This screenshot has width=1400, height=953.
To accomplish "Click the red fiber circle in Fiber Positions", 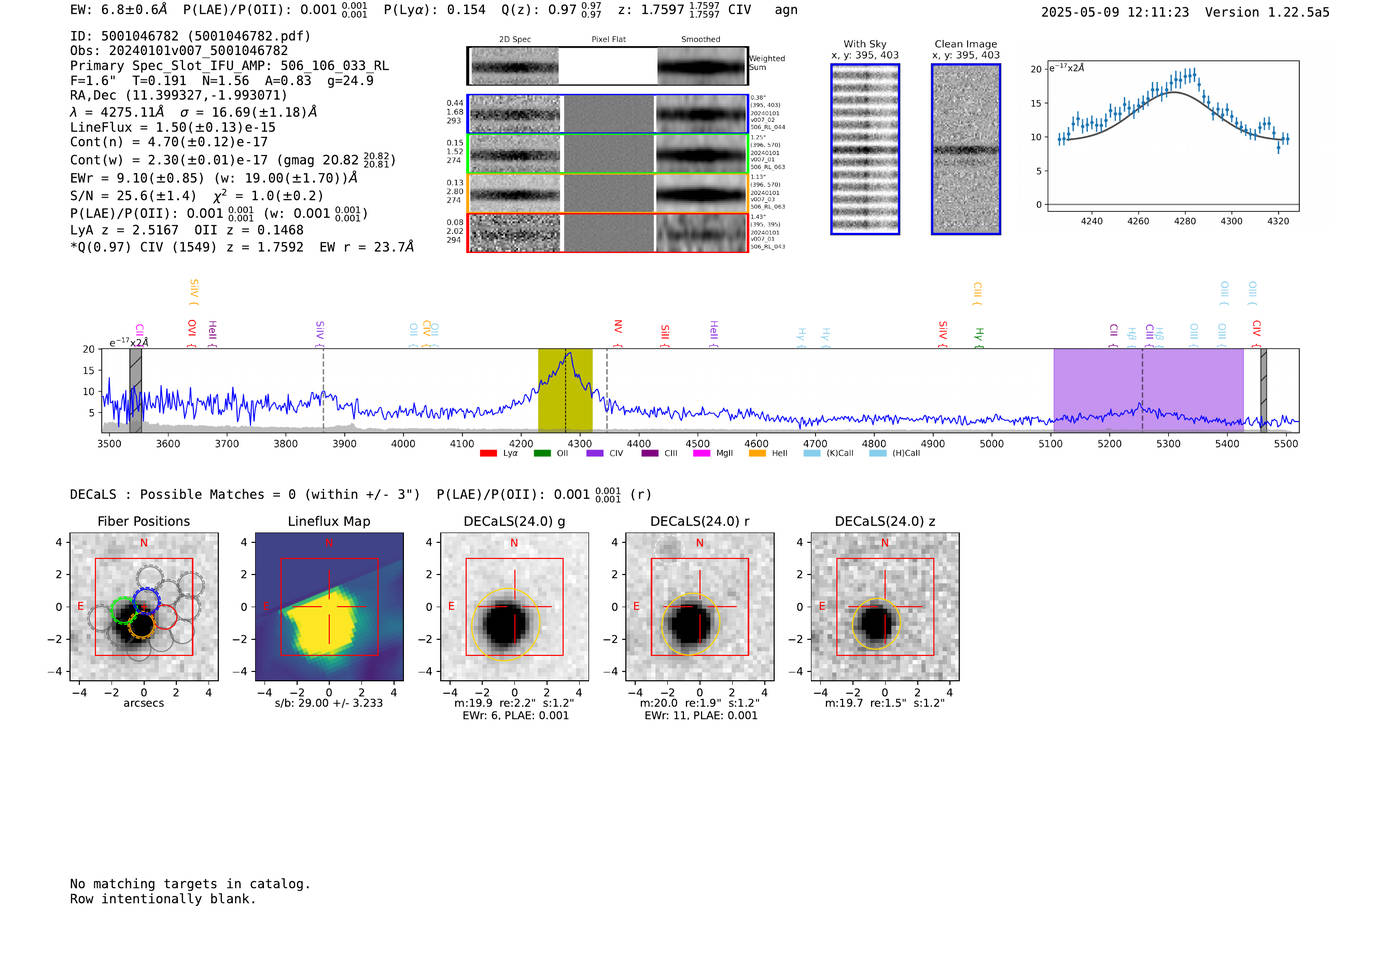I will (x=165, y=616).
